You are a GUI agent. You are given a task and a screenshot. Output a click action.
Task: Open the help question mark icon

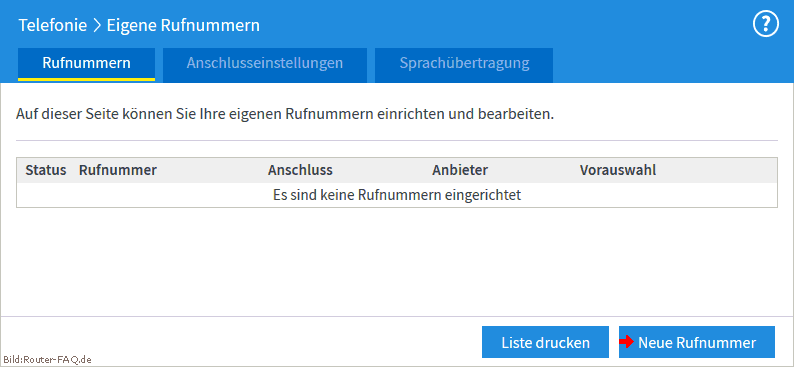766,24
